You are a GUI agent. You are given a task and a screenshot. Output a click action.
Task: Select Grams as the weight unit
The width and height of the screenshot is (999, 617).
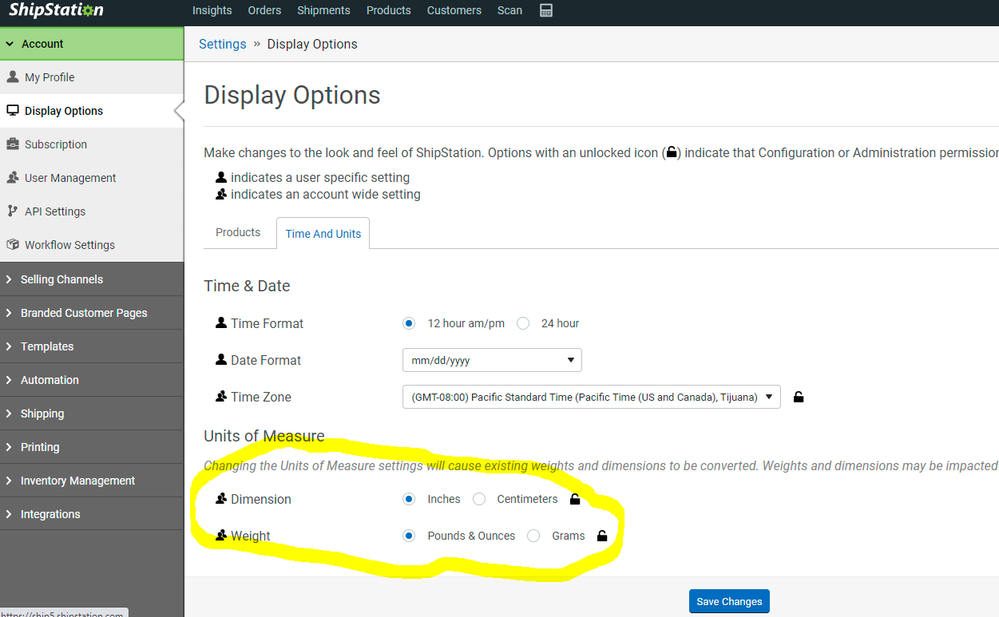click(534, 536)
